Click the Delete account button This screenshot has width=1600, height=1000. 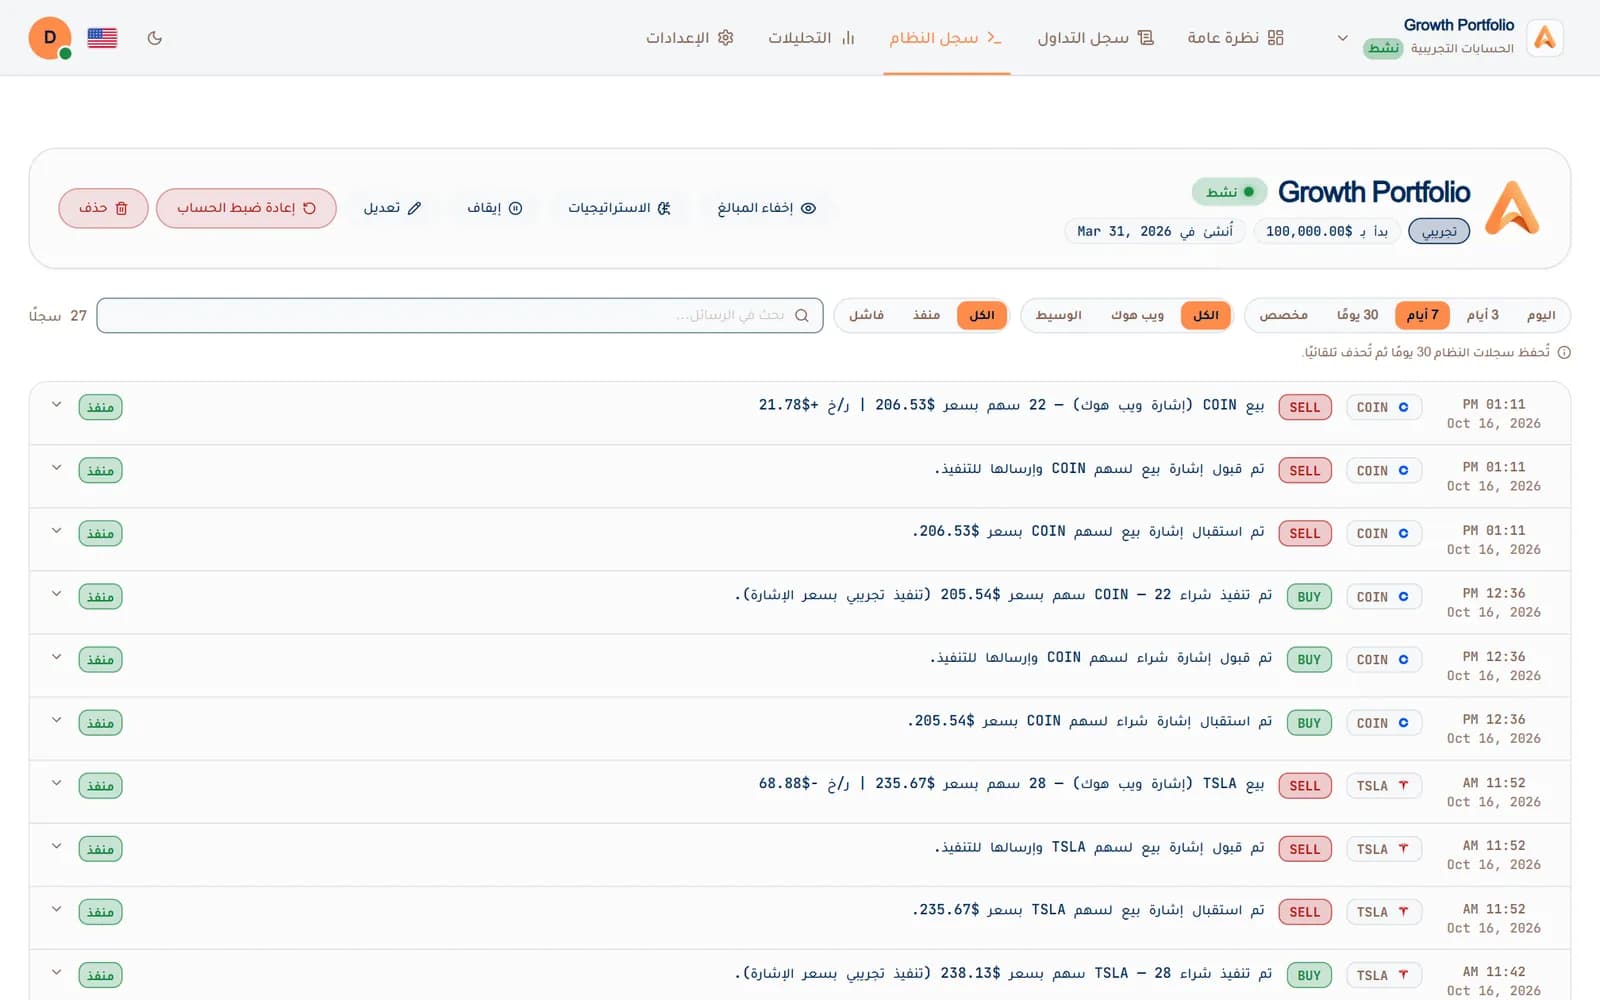(x=103, y=208)
